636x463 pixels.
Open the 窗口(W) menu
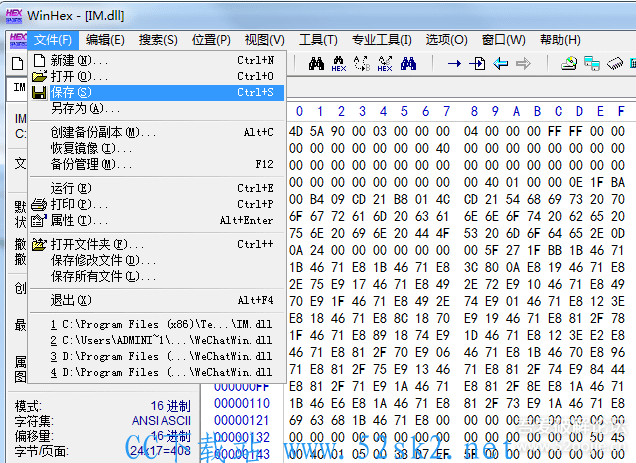pos(503,40)
